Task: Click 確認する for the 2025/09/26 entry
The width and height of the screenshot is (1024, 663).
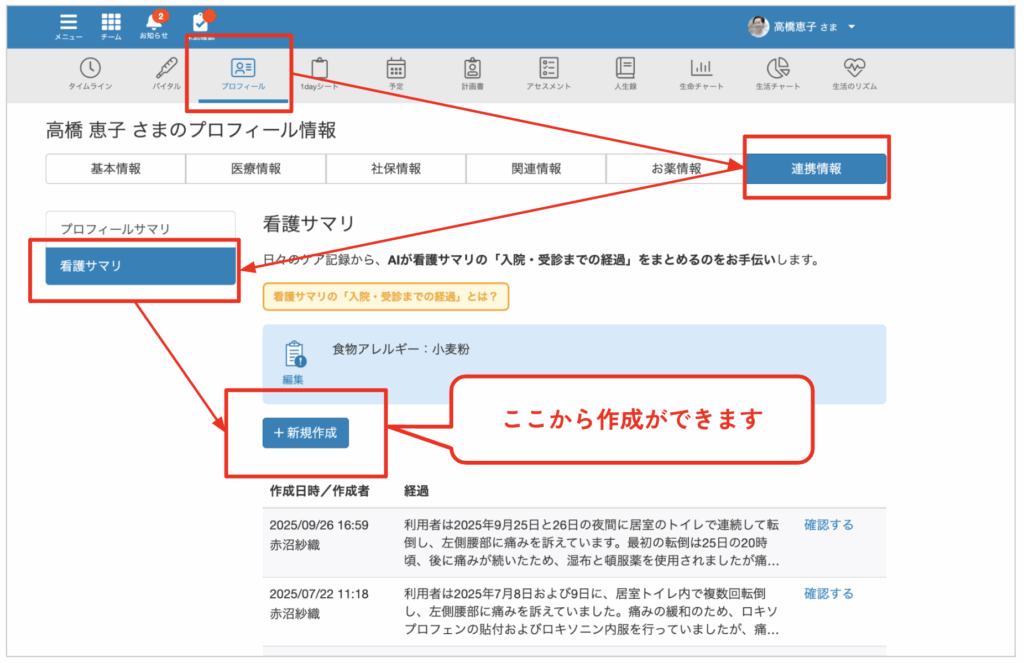Action: 828,524
